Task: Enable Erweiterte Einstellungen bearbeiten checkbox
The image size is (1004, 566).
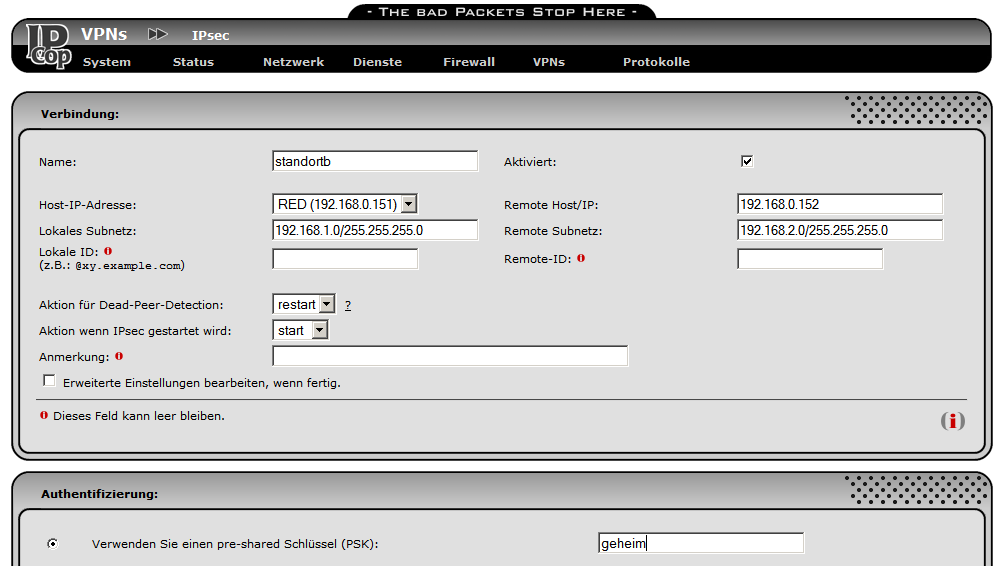Action: [49, 381]
